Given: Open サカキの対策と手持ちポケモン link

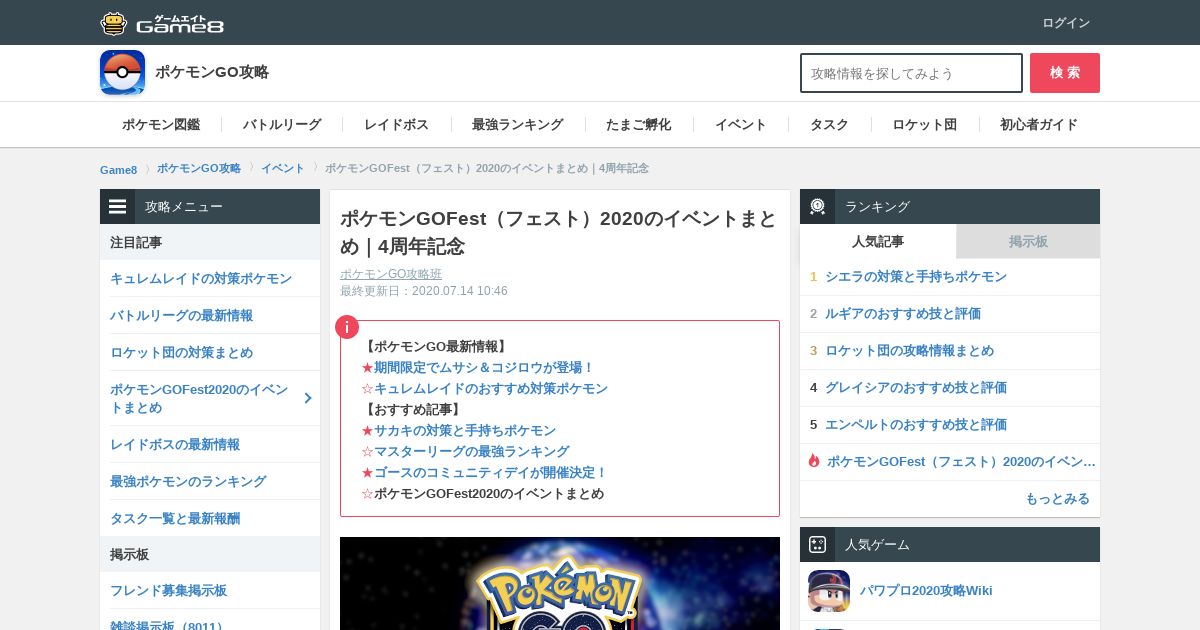Looking at the screenshot, I should click(x=465, y=430).
